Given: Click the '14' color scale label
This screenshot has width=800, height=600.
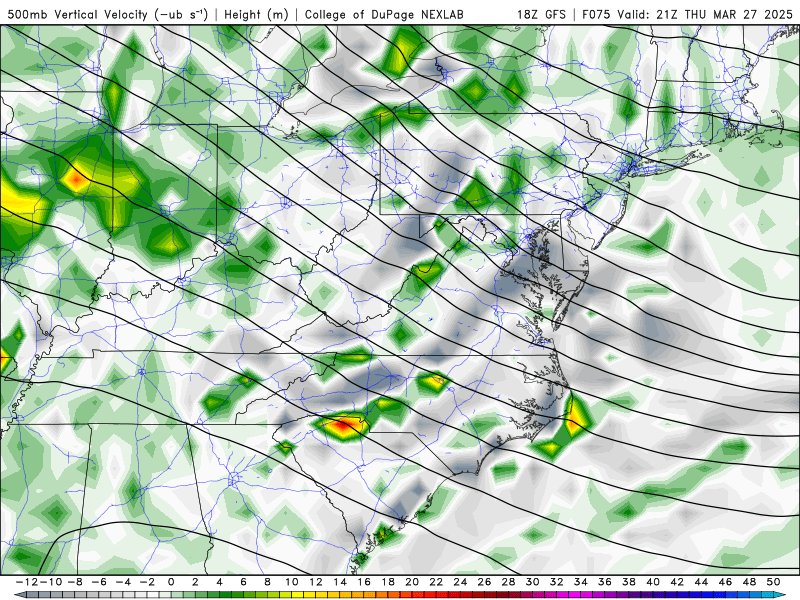Looking at the screenshot, I should pos(340,582).
